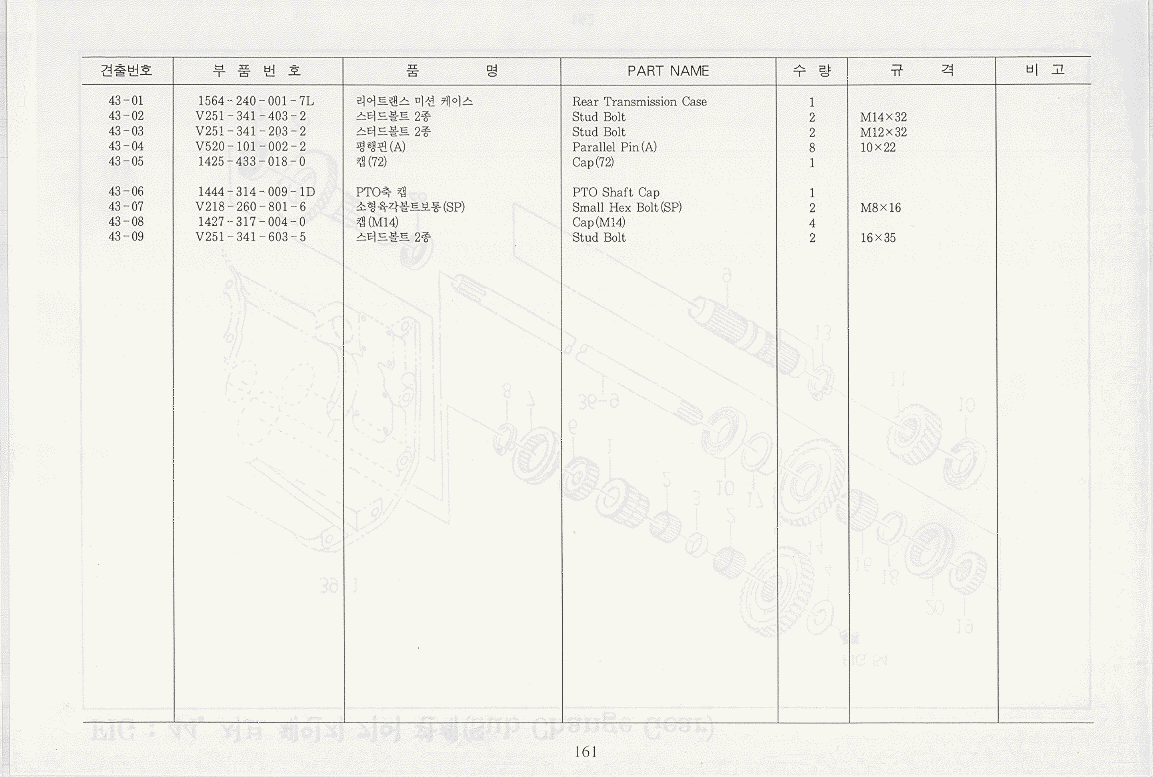The width and height of the screenshot is (1153, 777).
Task: Select part number V218-260-801-6
Action: pyautogui.click(x=251, y=207)
